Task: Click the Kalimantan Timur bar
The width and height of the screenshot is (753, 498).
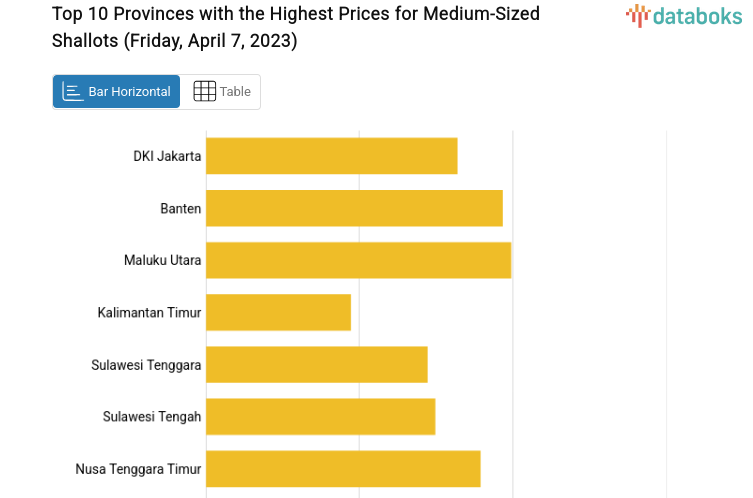Action: point(278,312)
